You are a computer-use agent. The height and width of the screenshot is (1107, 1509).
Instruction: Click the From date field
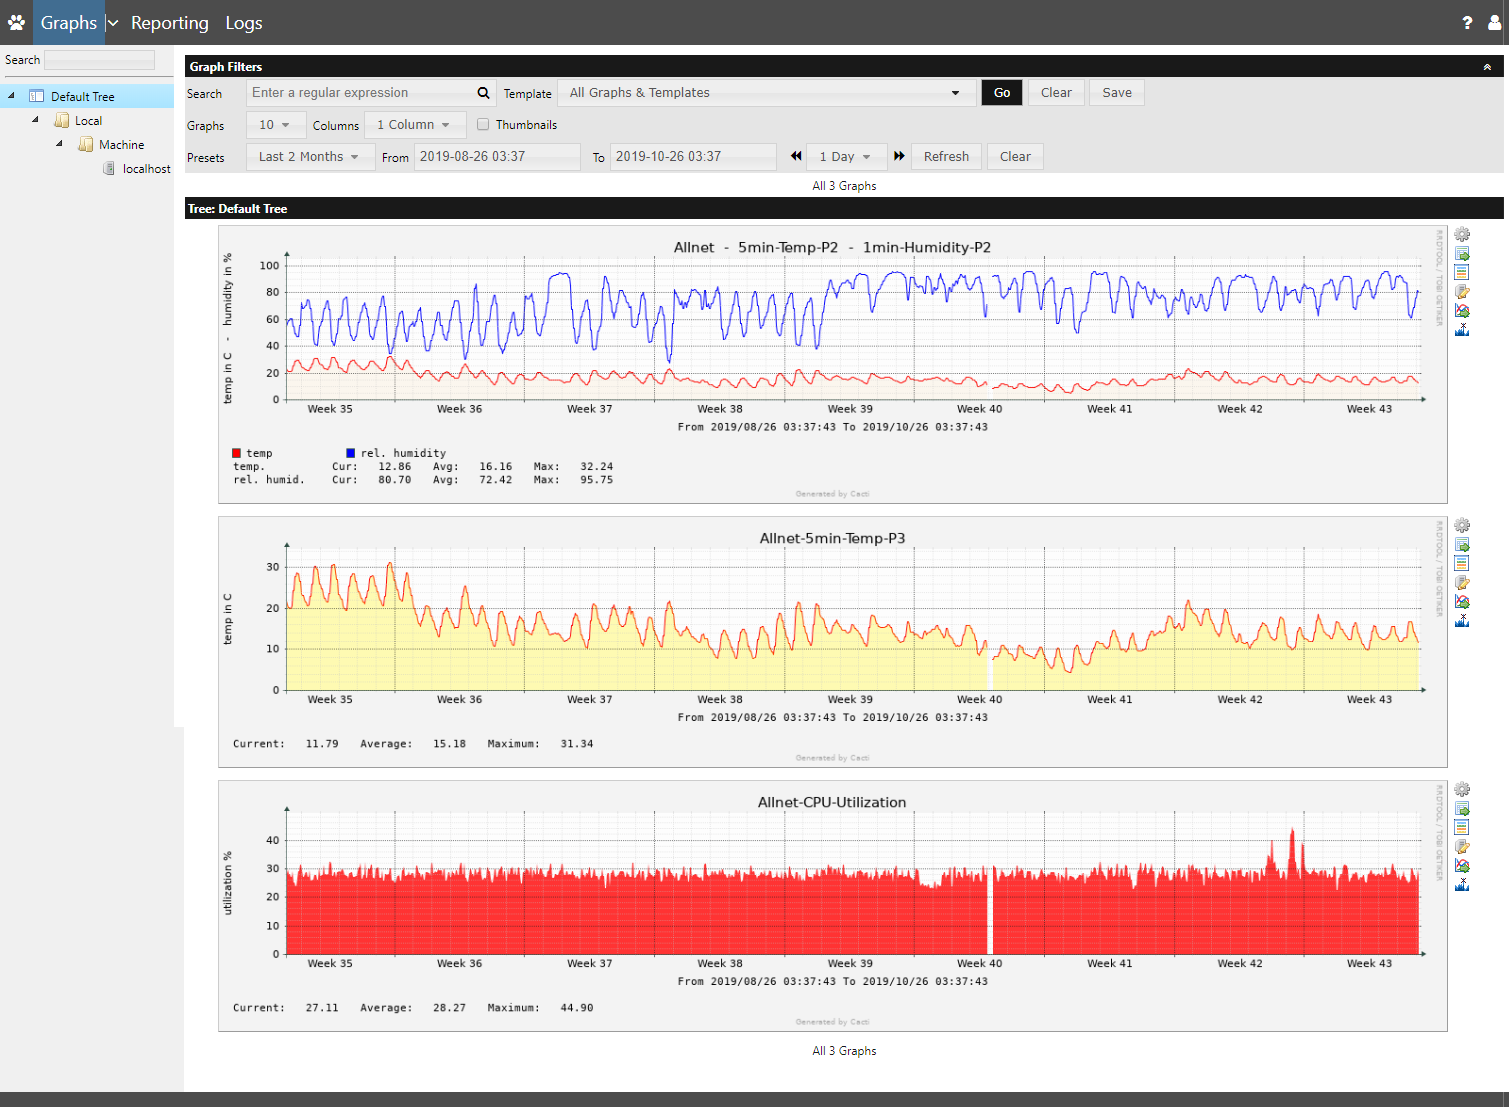tap(497, 157)
